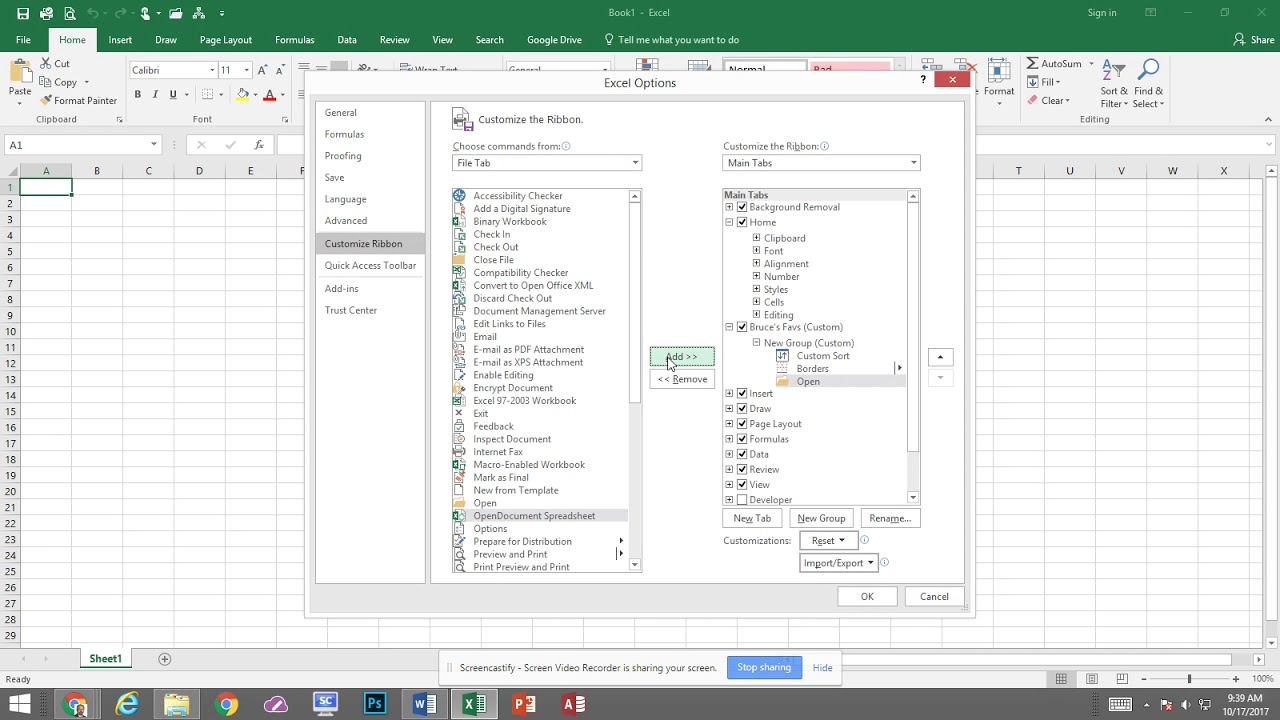Click OK in Excel Options
The width and height of the screenshot is (1280, 720).
[867, 597]
